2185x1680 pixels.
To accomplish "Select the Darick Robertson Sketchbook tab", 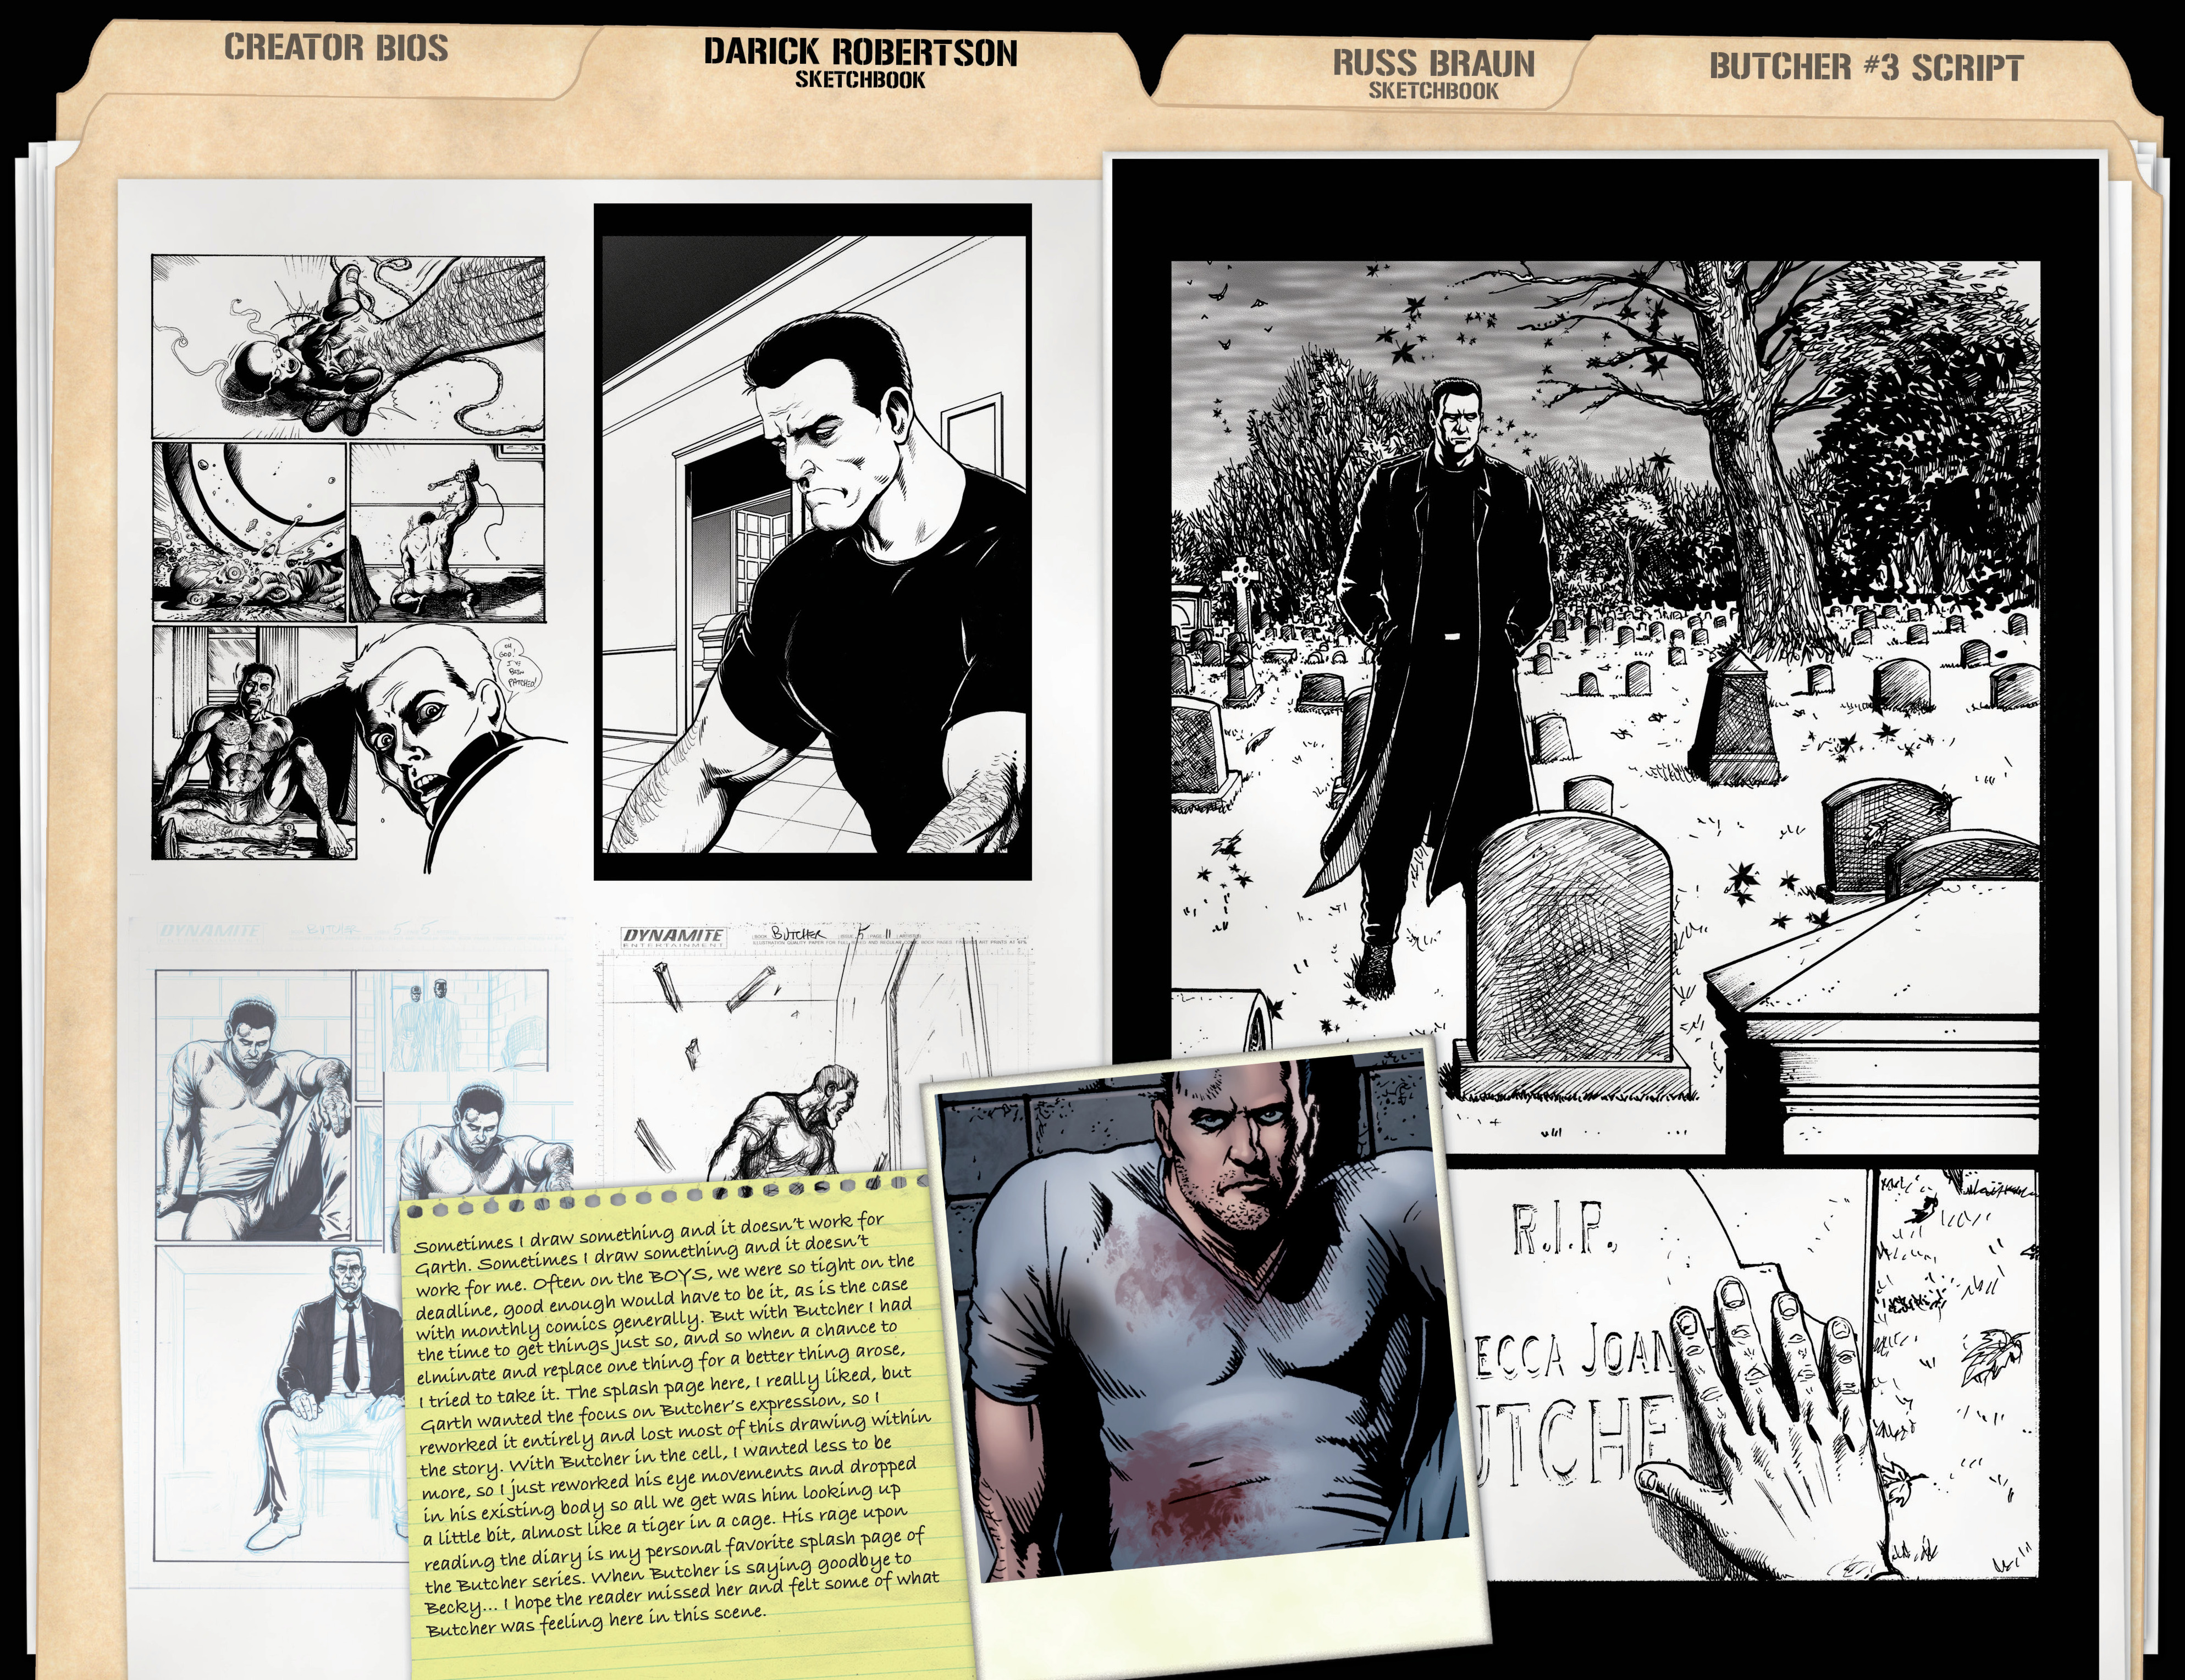I will (860, 62).
